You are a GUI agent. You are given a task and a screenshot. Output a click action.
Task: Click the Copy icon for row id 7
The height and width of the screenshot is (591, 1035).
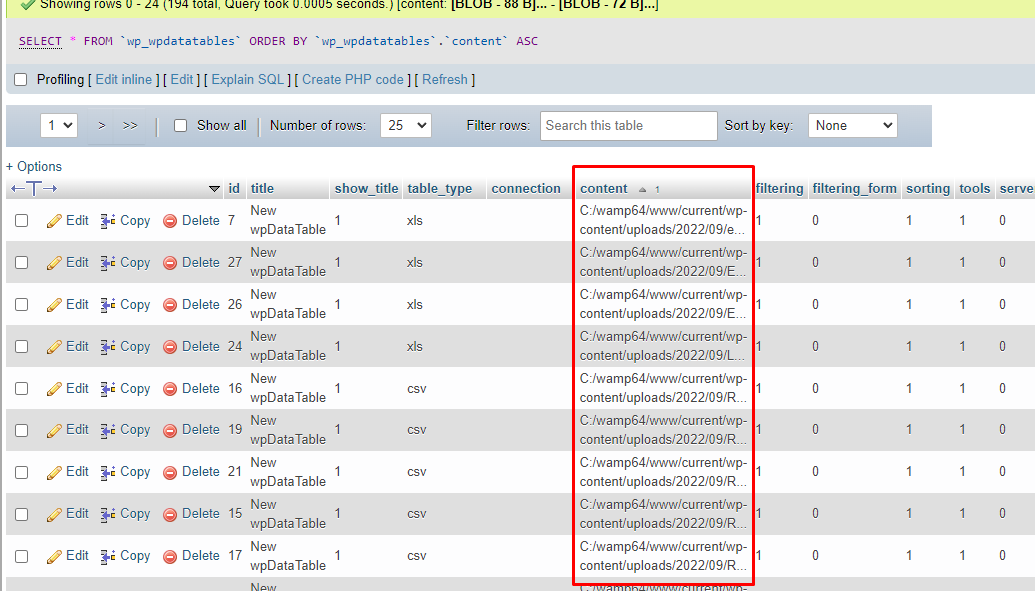tap(108, 221)
